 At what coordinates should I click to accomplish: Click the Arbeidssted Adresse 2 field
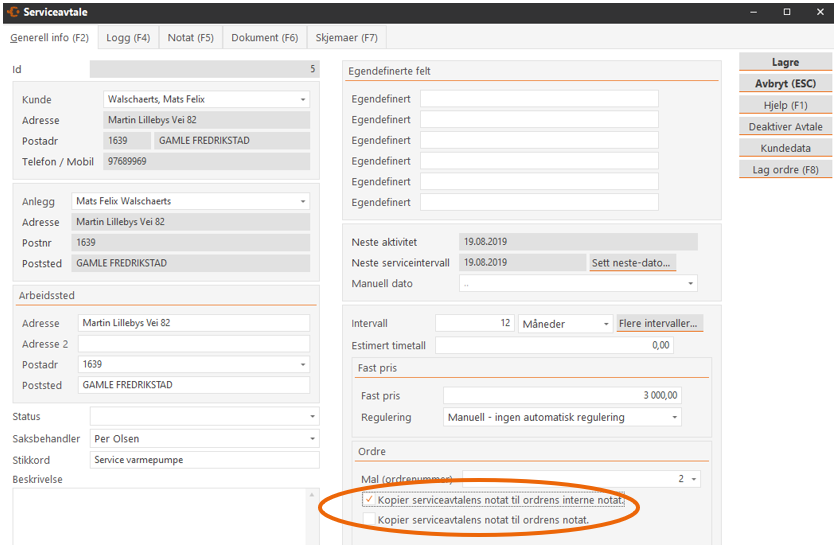(x=194, y=344)
